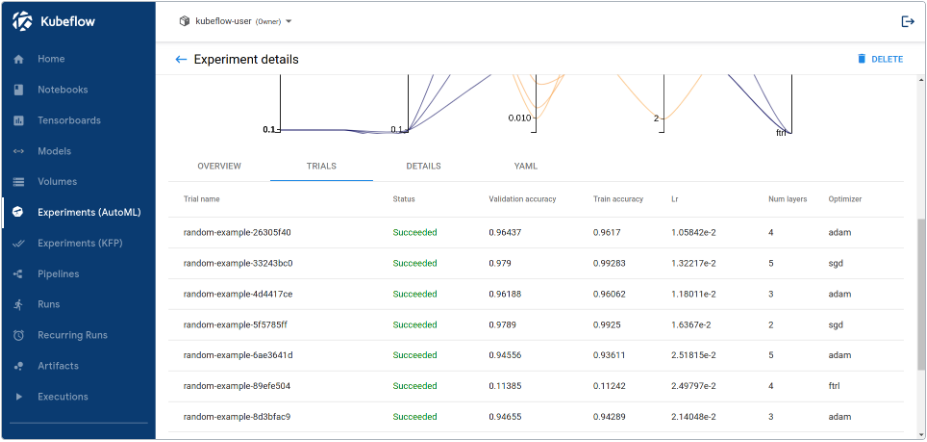Open Notebooks via its sidebar icon
The height and width of the screenshot is (442, 927).
coord(18,90)
